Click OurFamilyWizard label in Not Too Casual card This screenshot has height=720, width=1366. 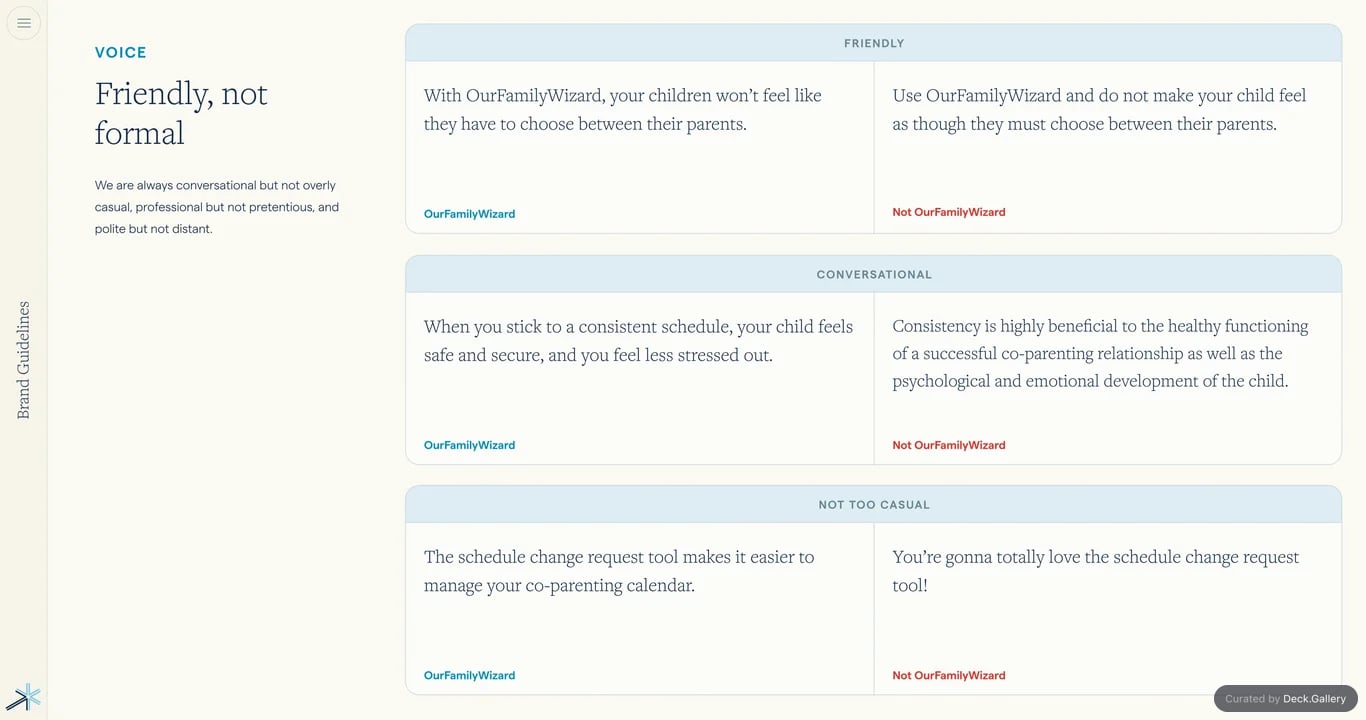pyautogui.click(x=469, y=675)
